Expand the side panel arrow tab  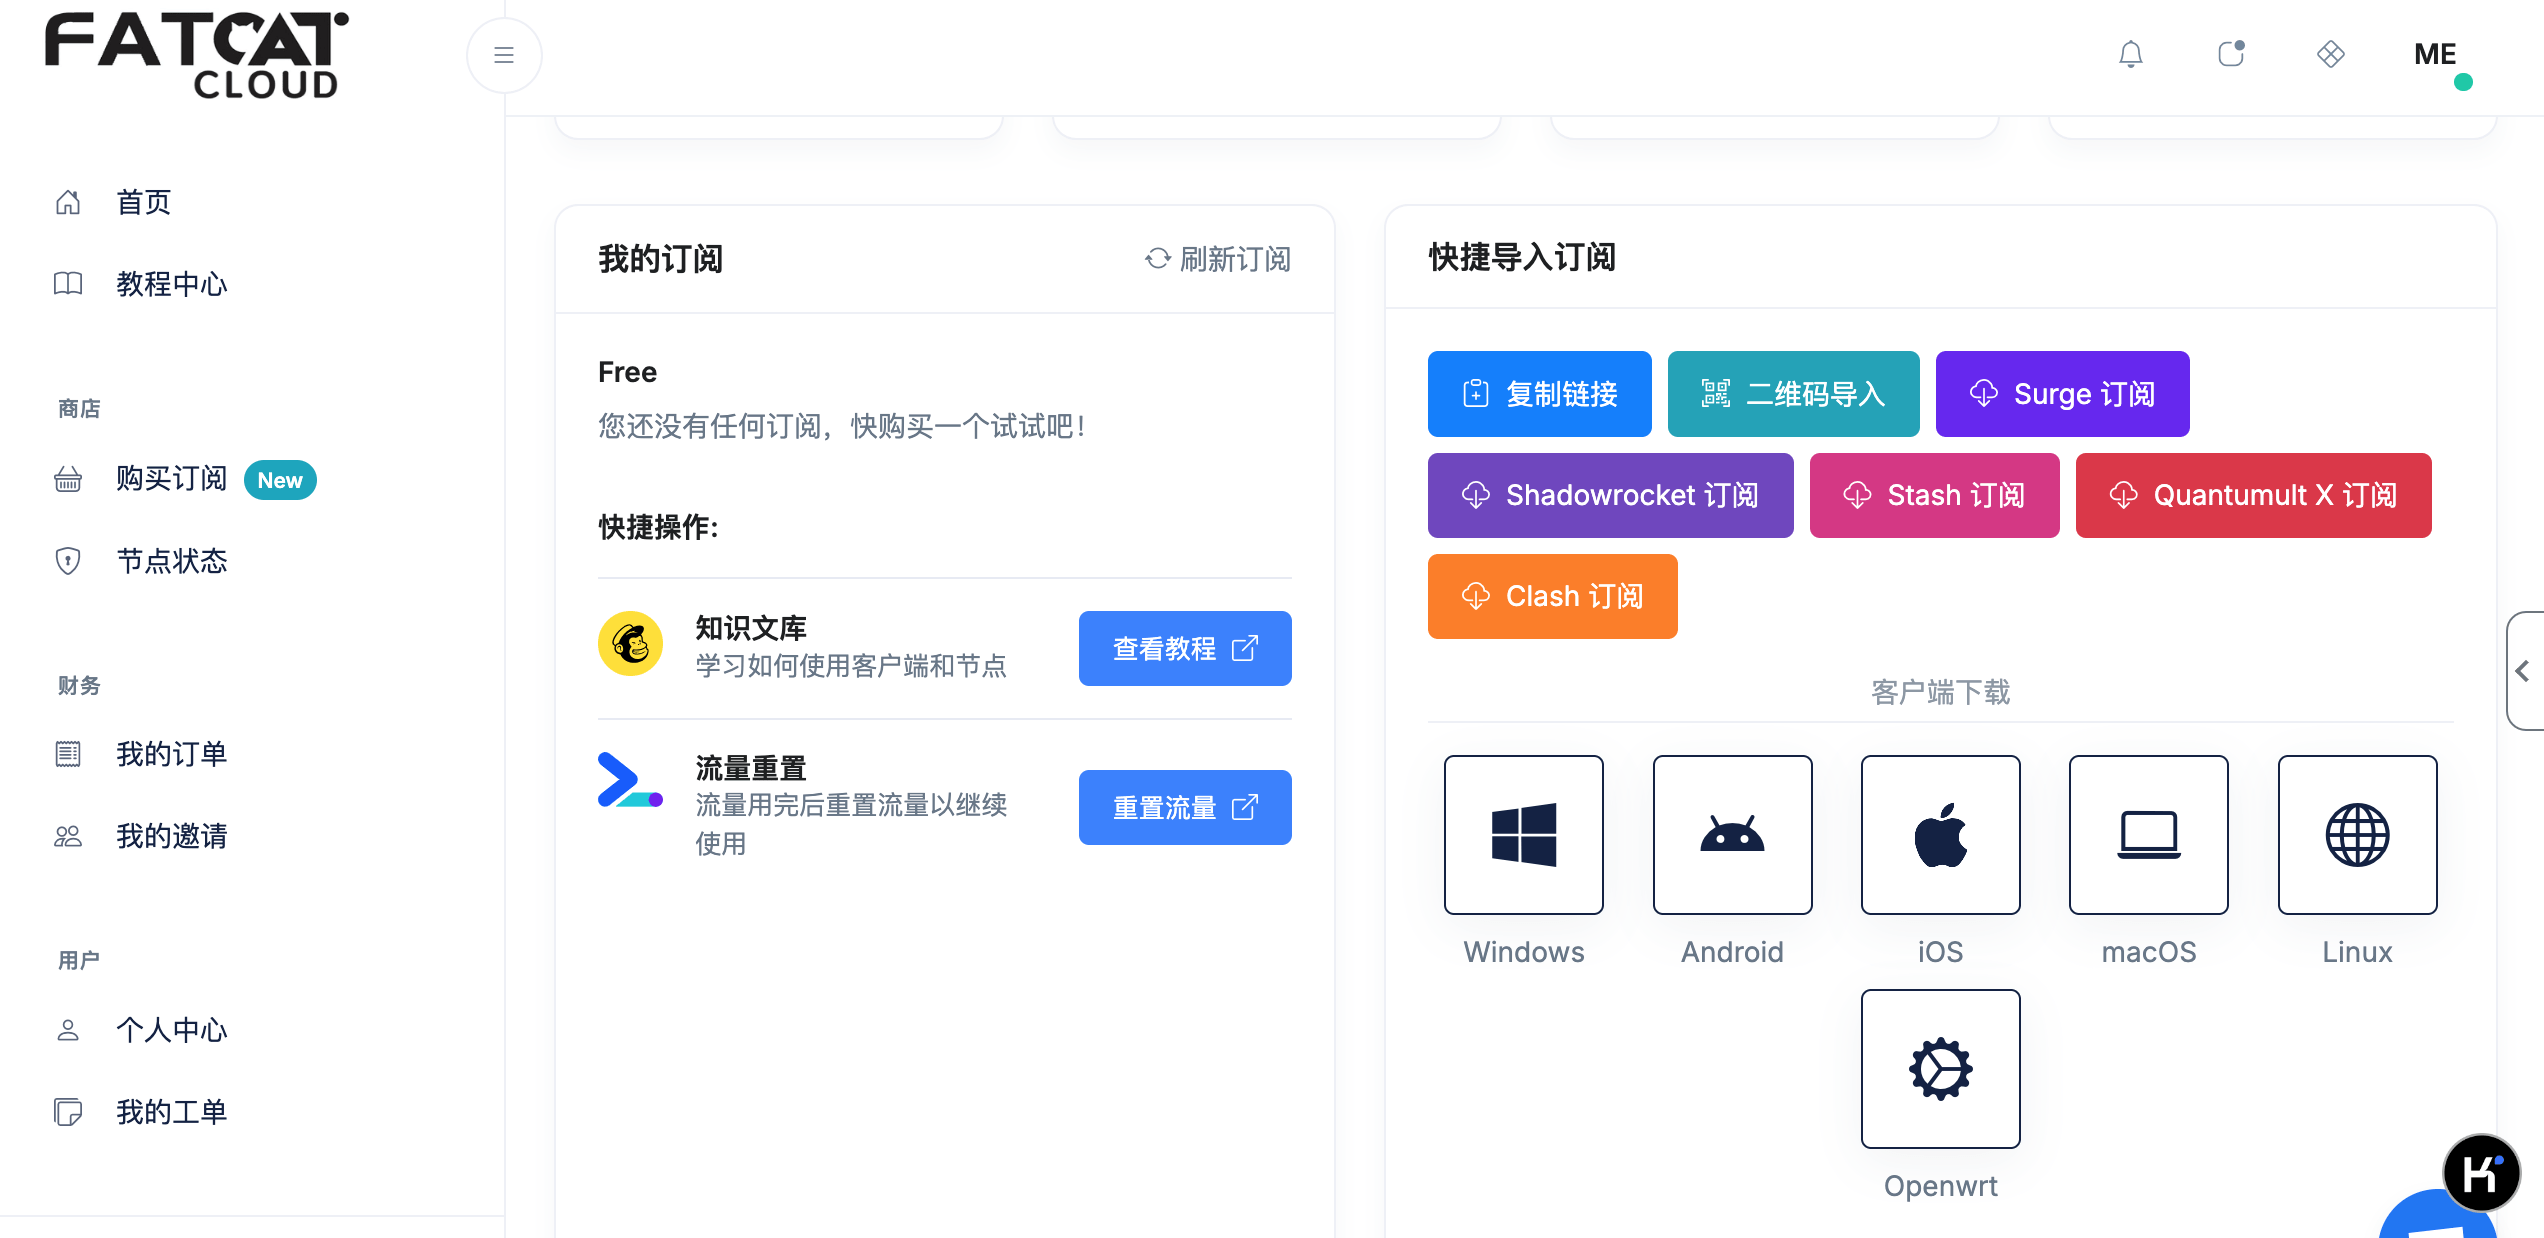click(x=2525, y=671)
